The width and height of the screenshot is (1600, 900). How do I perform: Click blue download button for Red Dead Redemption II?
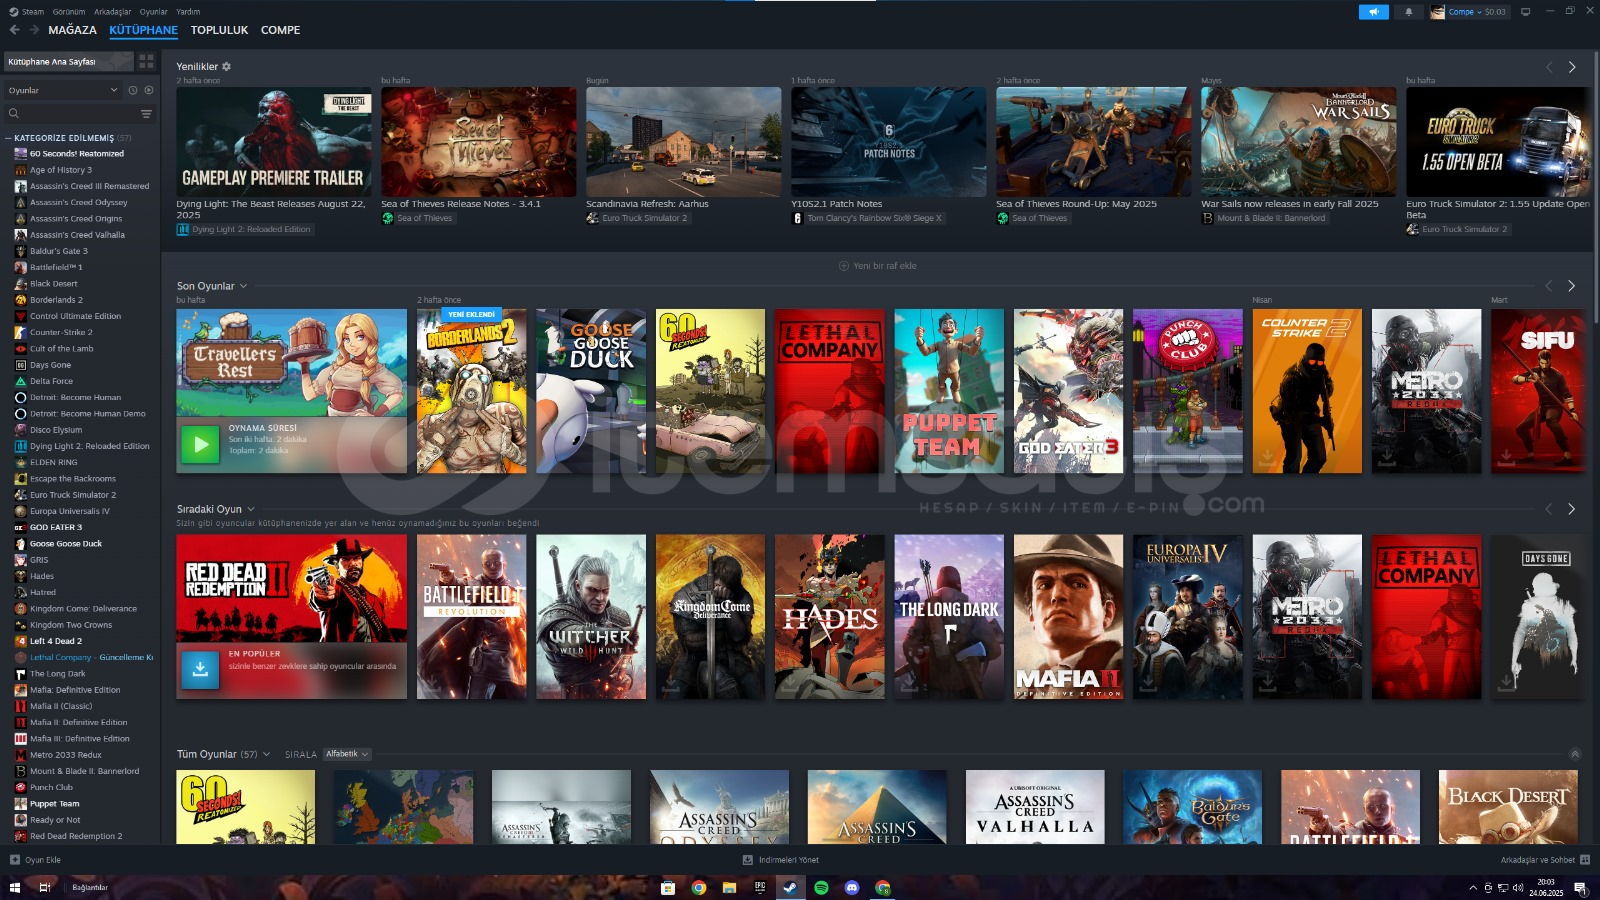(200, 669)
